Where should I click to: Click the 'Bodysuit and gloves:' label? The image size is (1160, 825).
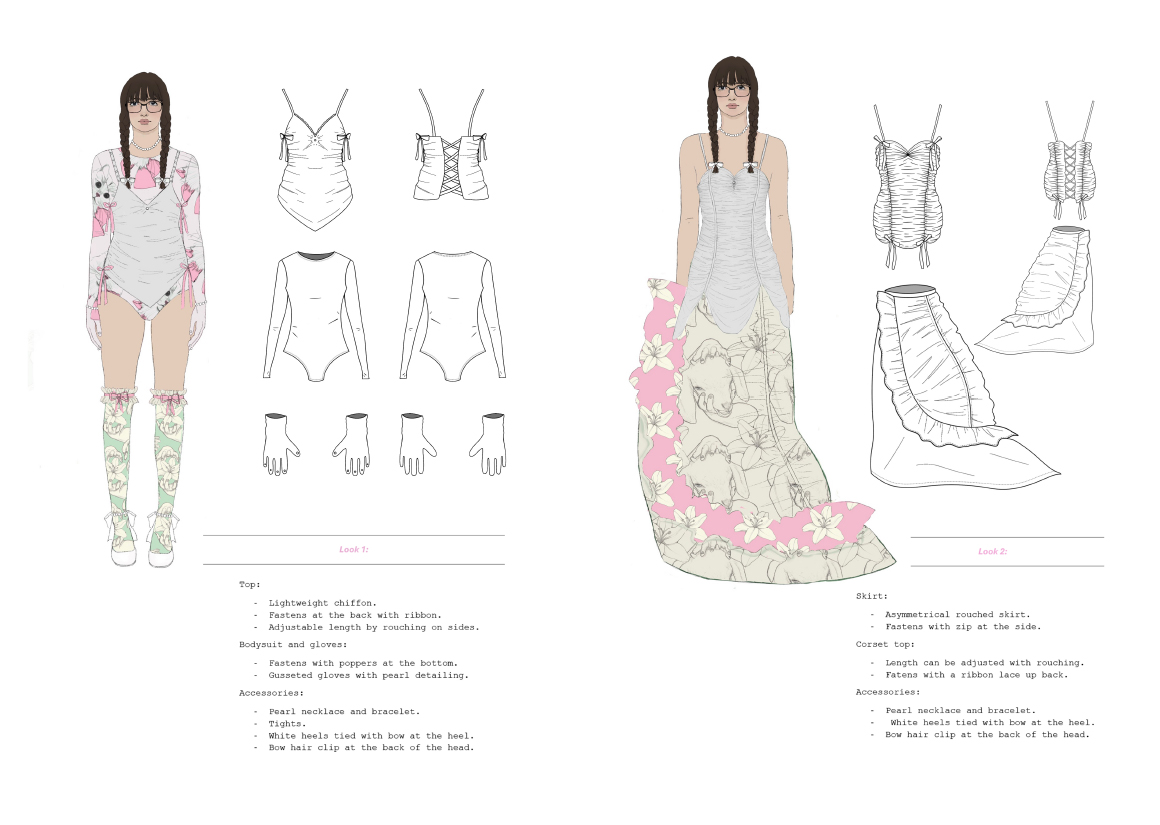pyautogui.click(x=293, y=644)
